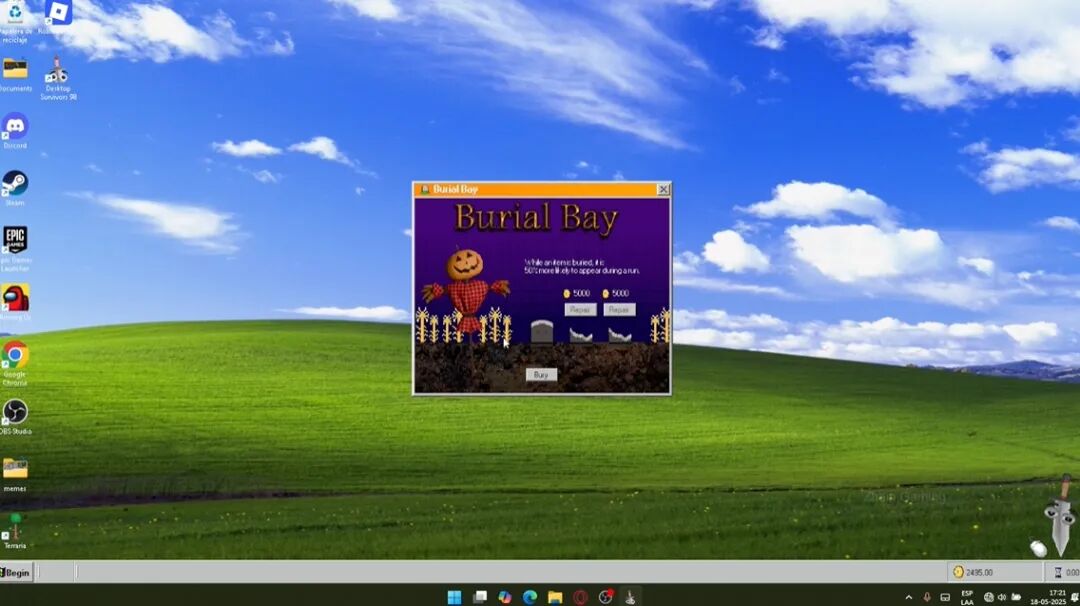Open the Among Us desktop shortcut
Screen dimensions: 1080x606
point(15,302)
